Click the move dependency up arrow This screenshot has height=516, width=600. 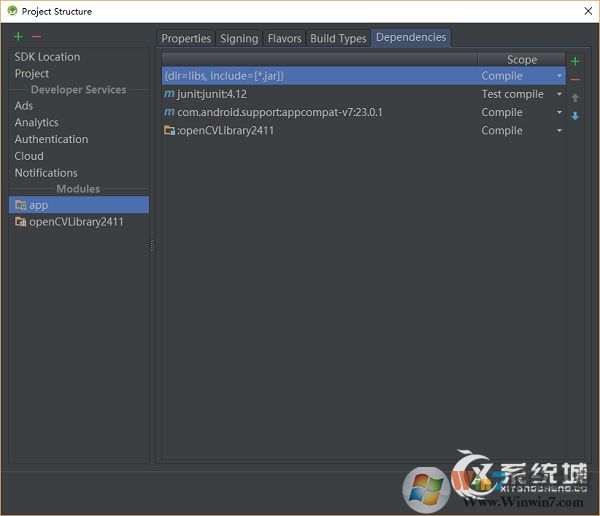(x=575, y=98)
